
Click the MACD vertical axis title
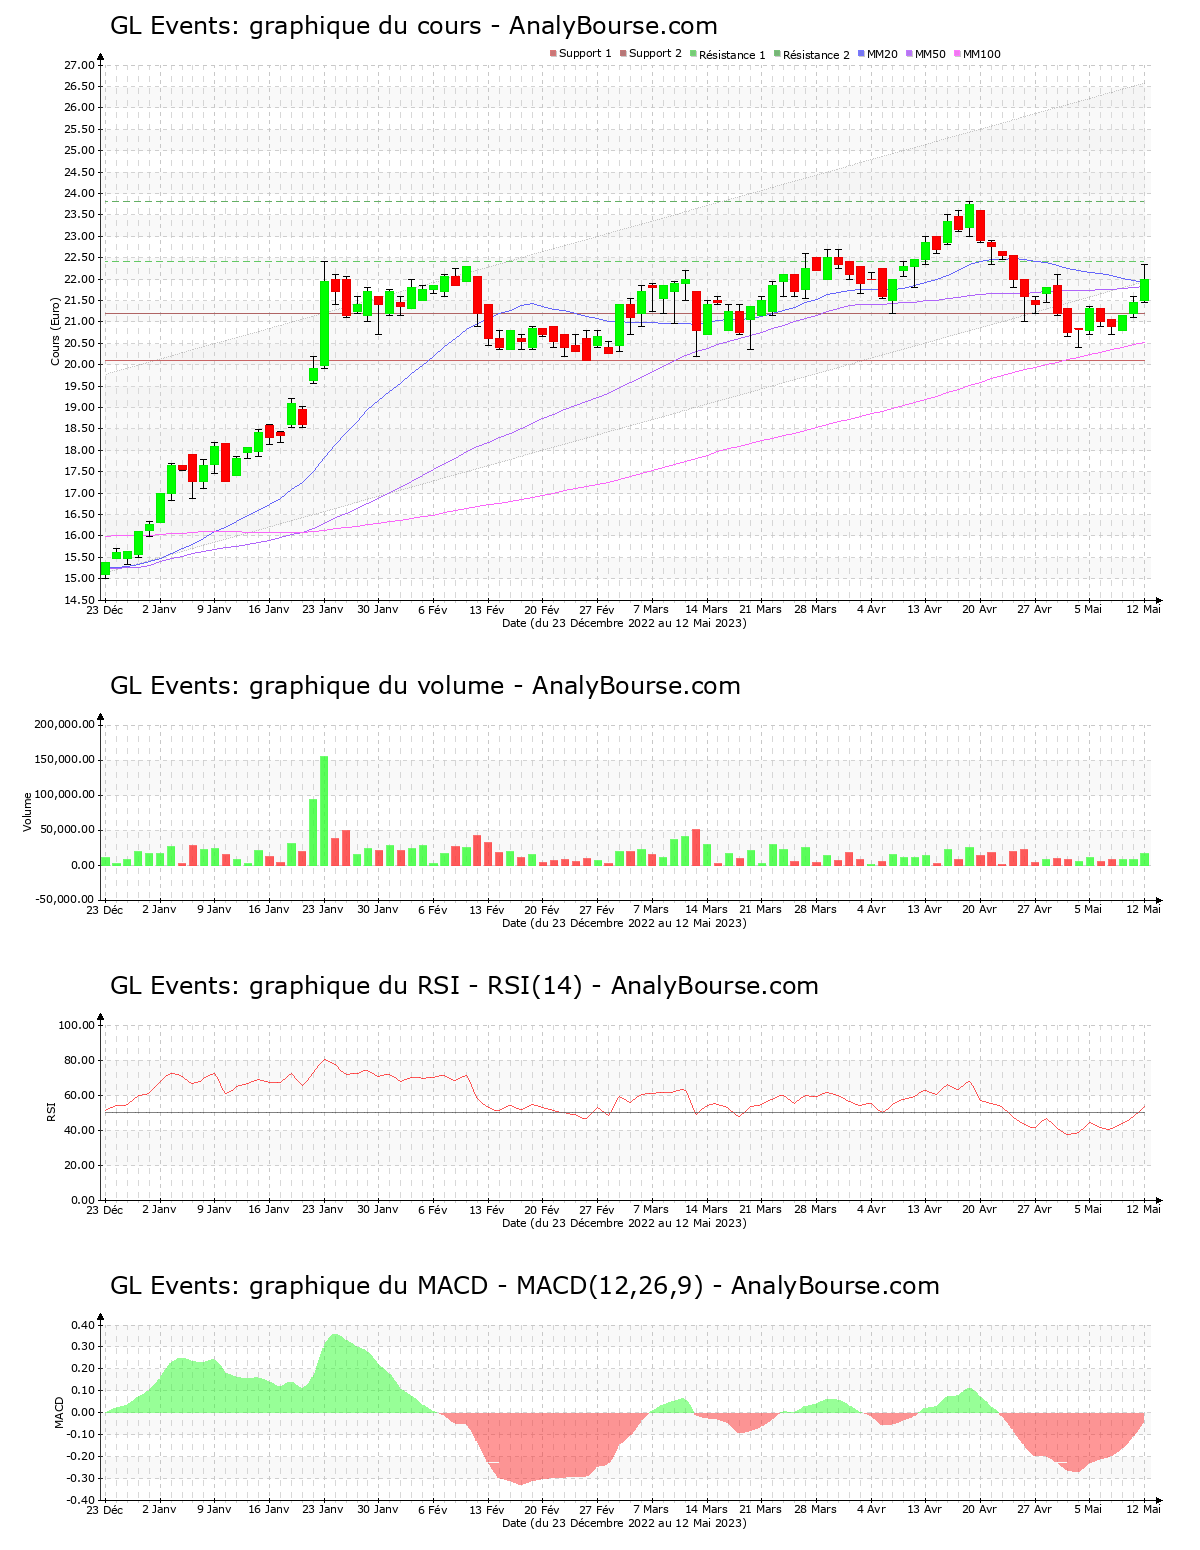point(59,1412)
